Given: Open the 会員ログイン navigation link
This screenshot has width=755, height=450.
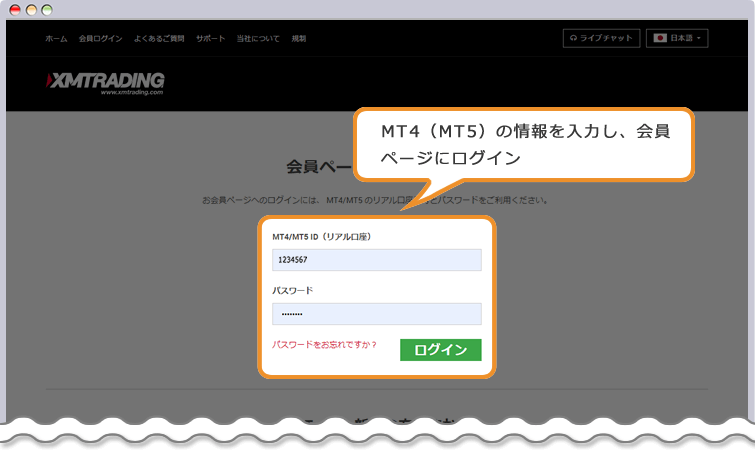Looking at the screenshot, I should pyautogui.click(x=101, y=39).
